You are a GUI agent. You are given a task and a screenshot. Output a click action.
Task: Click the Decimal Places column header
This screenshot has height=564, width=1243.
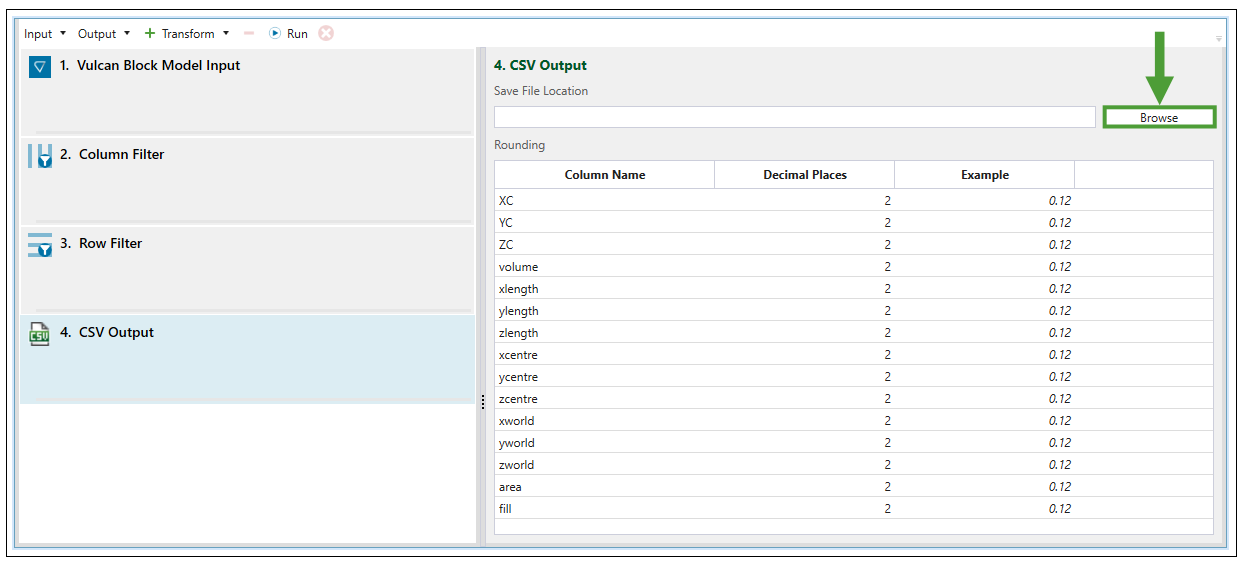click(804, 175)
